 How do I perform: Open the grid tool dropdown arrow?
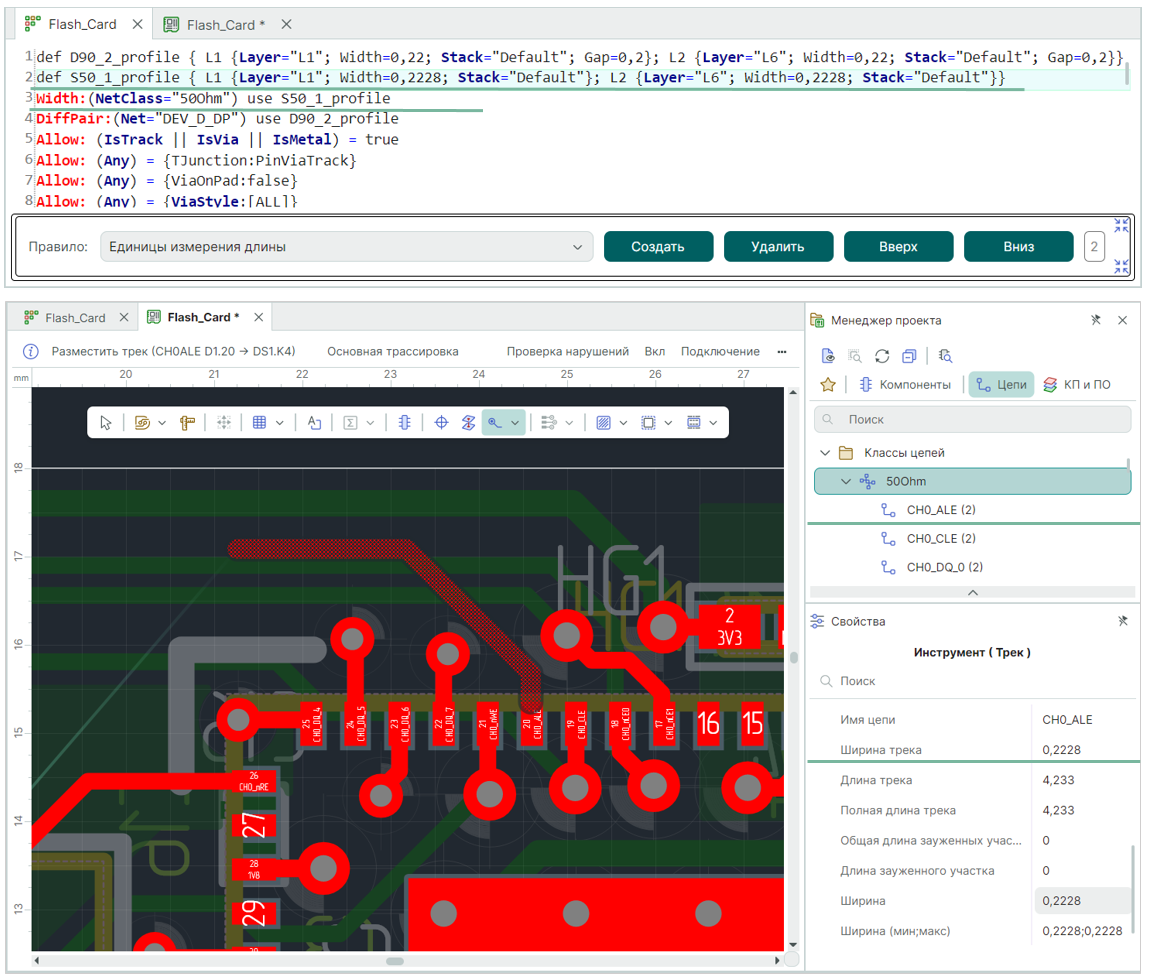point(280,423)
